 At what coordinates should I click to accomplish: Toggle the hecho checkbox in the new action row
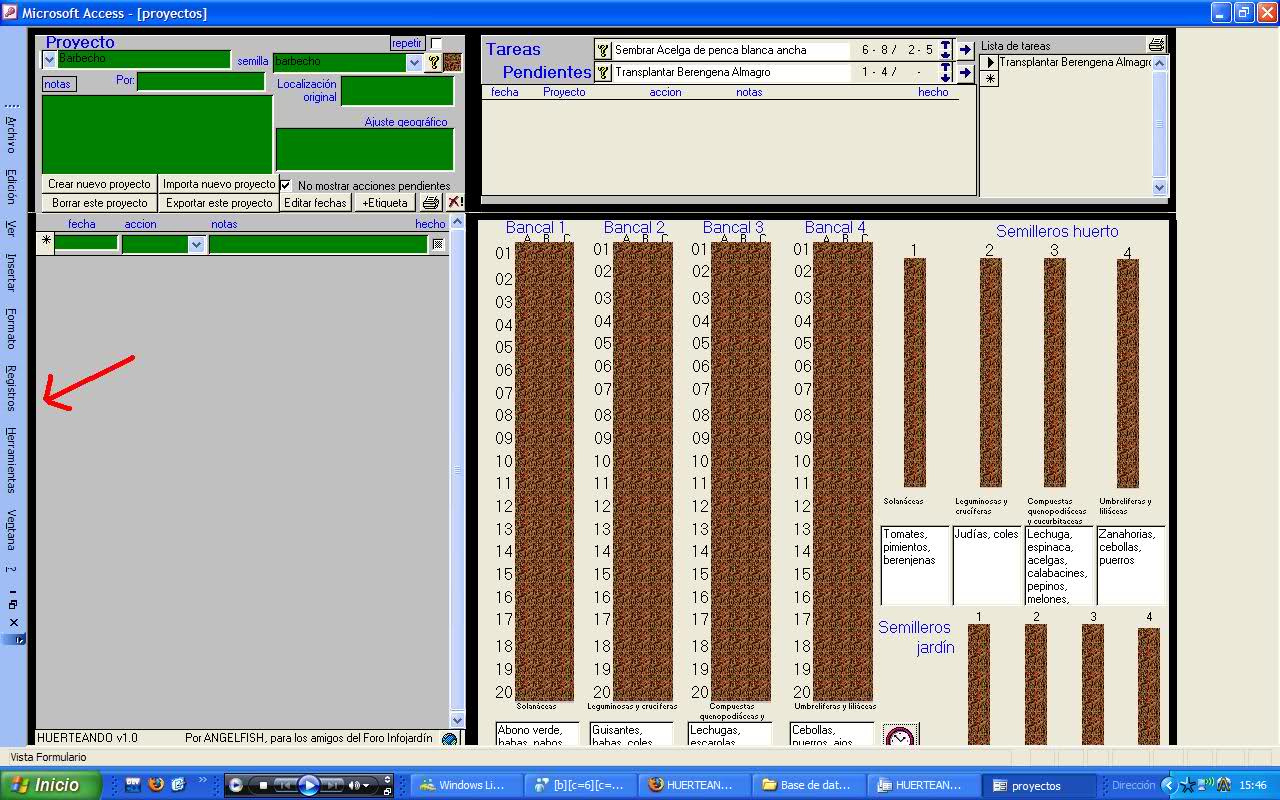click(x=437, y=243)
